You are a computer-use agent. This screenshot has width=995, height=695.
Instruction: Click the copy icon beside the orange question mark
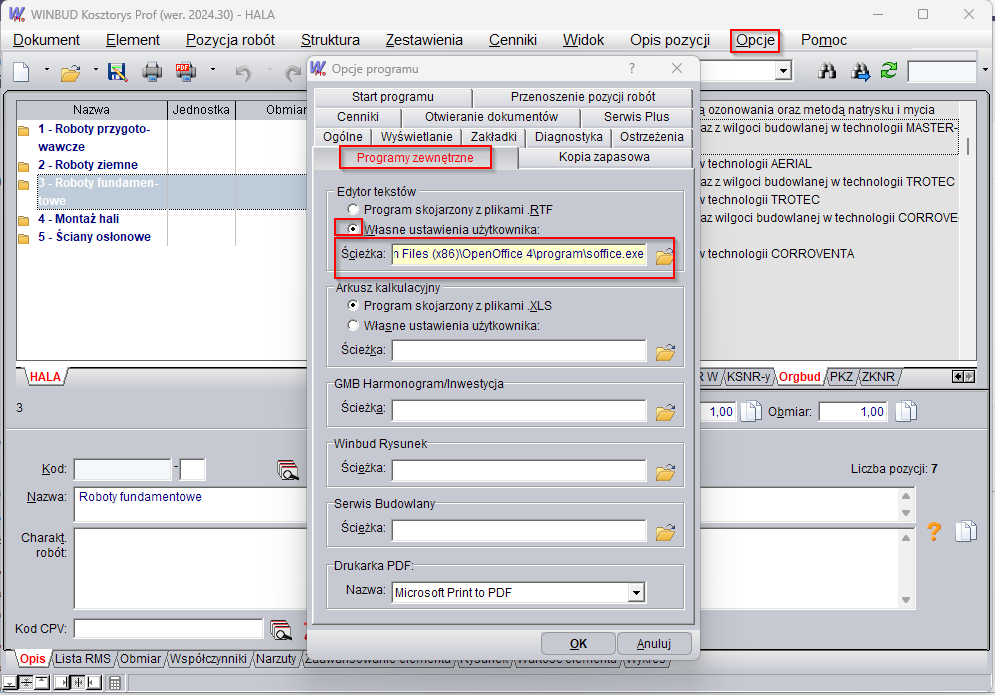(966, 531)
